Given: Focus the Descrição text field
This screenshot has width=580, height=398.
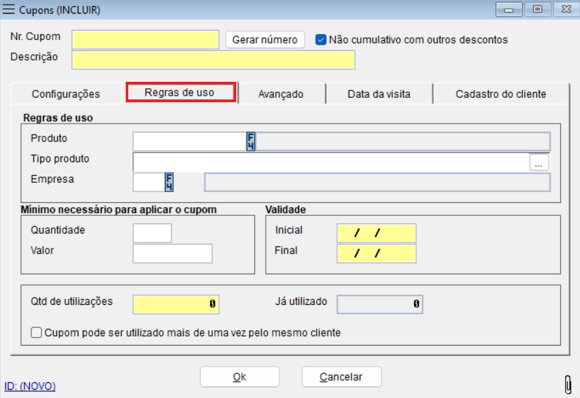Looking at the screenshot, I should pyautogui.click(x=213, y=60).
